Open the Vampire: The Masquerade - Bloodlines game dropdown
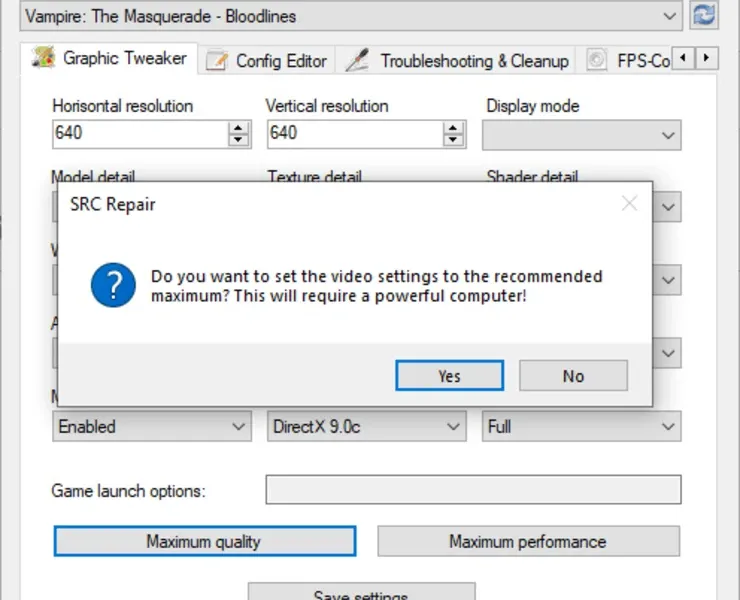This screenshot has width=740, height=600. [x=351, y=16]
